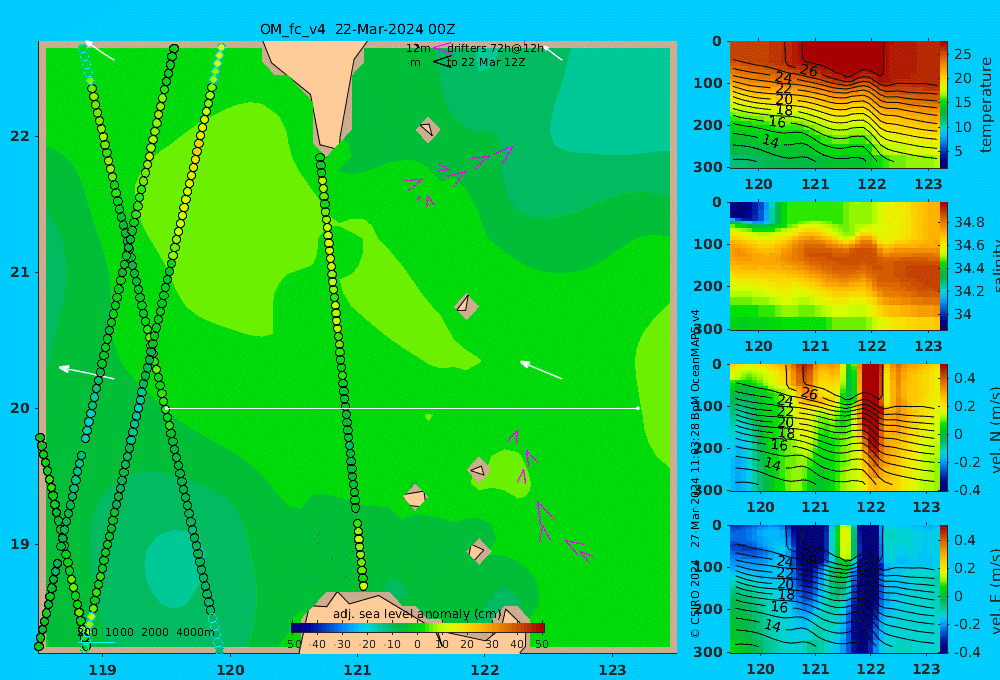The width and height of the screenshot is (1000, 680).
Task: Click the 100 depth label of the temperature panel
Action: (708, 83)
